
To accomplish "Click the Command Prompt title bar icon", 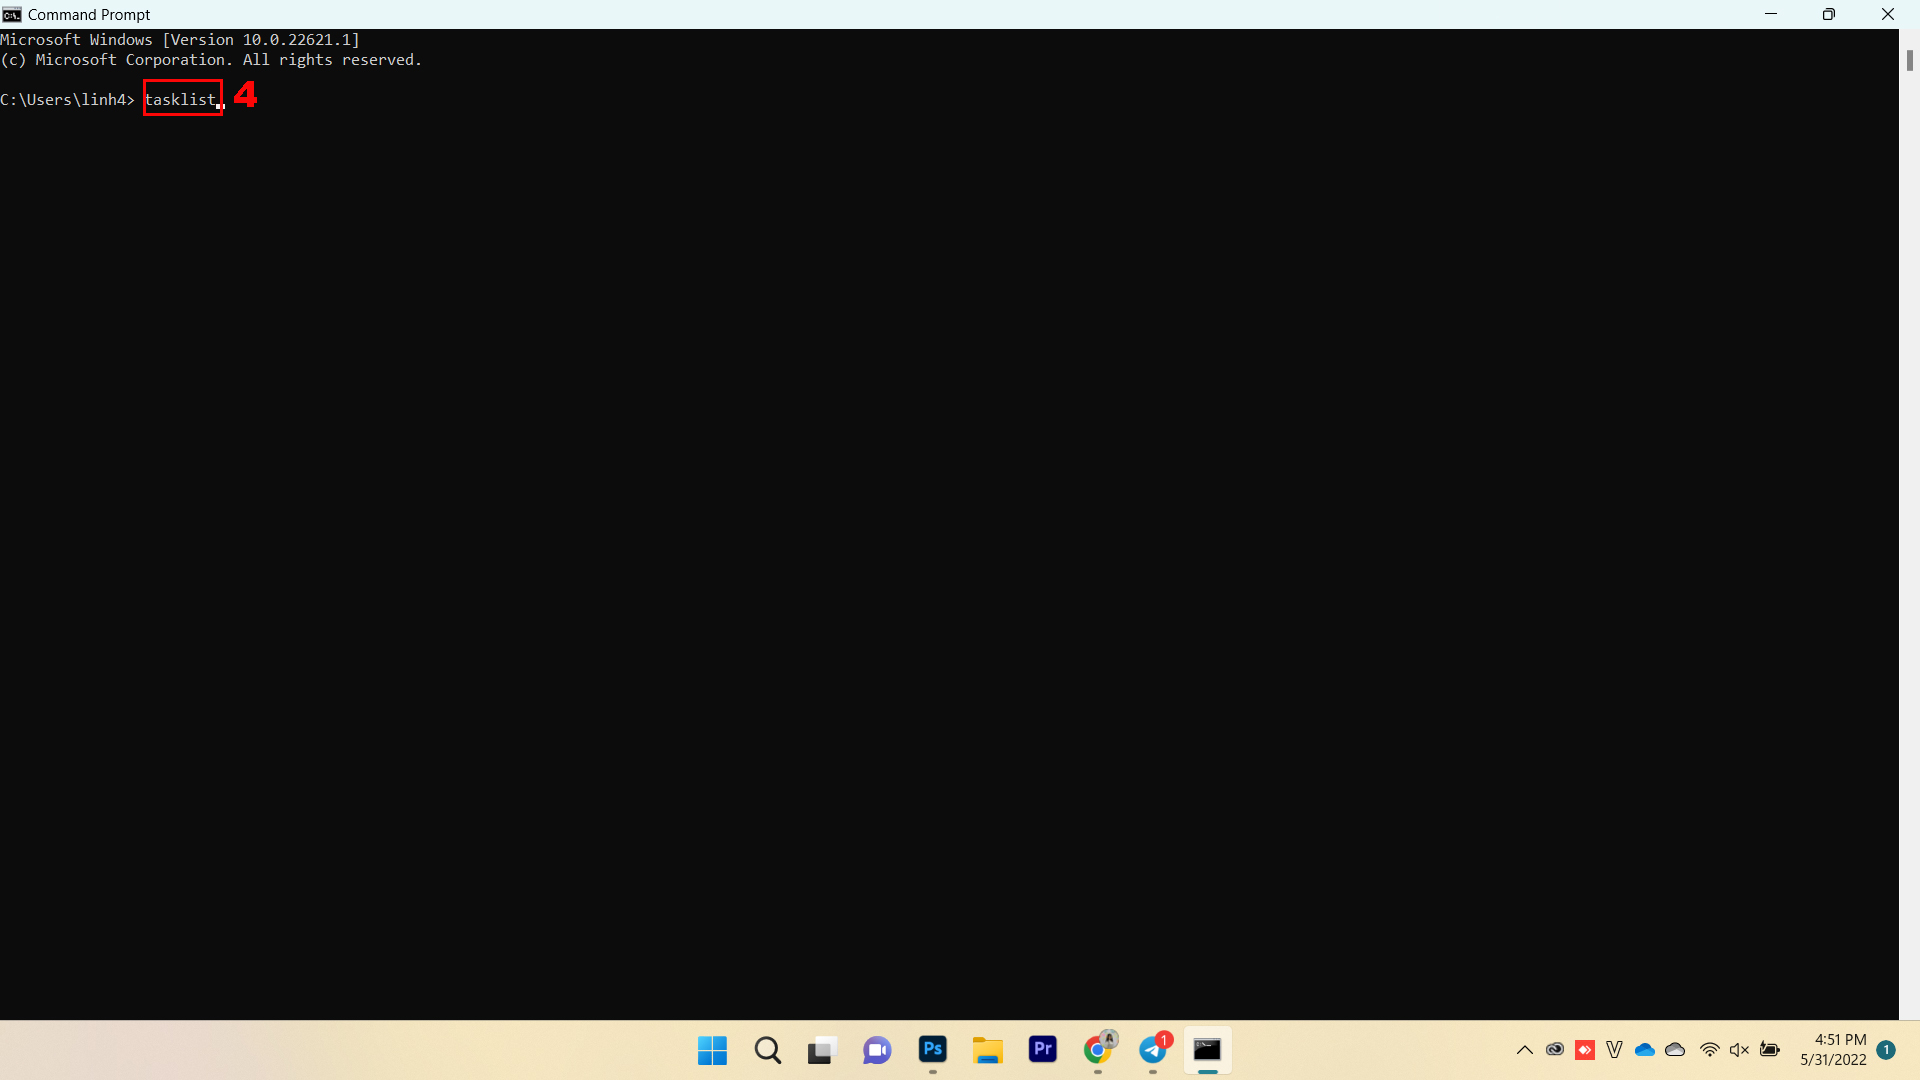I will (12, 14).
